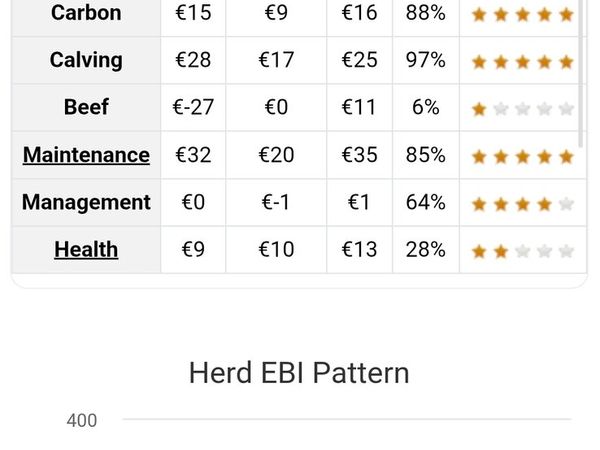Viewport: 600px width, 450px height.
Task: Click the Beef row single-star rating
Action: [522, 108]
